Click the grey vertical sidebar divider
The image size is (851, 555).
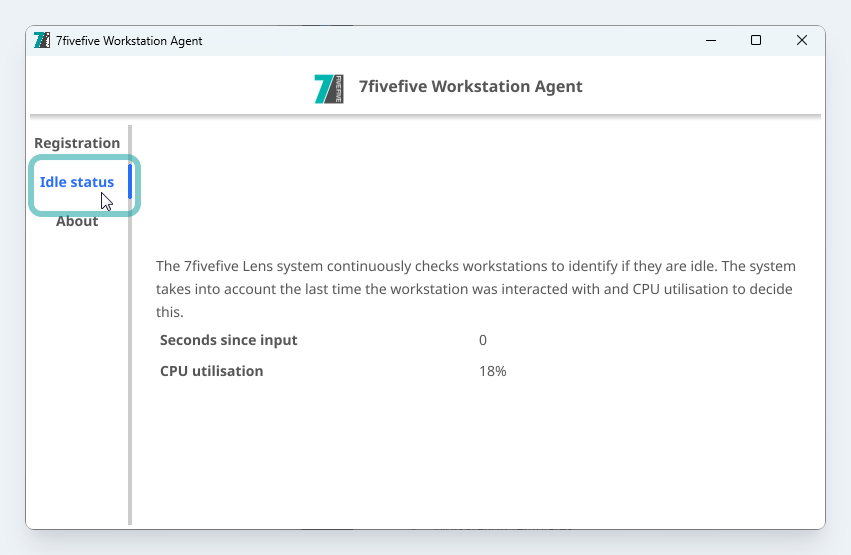tap(130, 400)
